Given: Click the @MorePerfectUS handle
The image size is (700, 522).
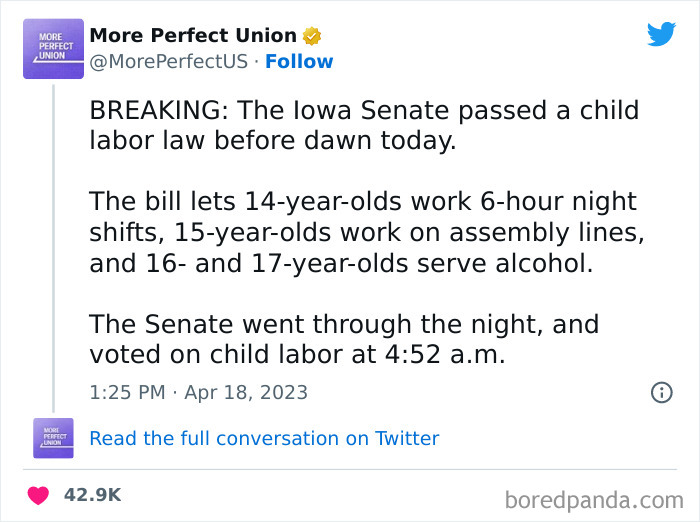Looking at the screenshot, I should tap(168, 61).
